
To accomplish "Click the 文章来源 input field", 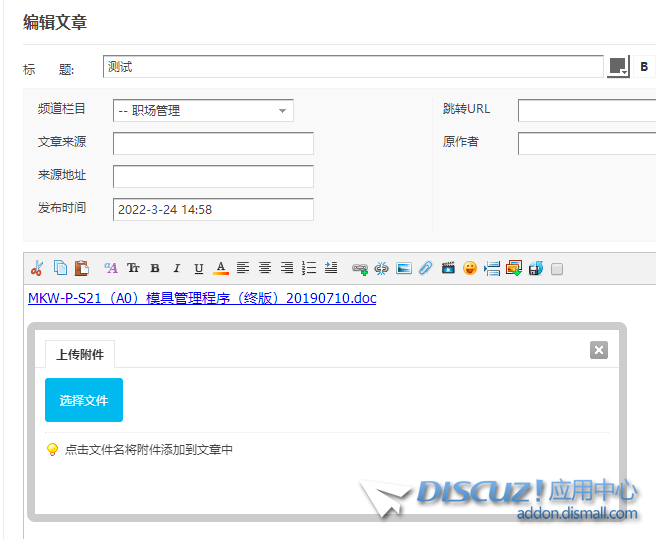I will click(213, 143).
